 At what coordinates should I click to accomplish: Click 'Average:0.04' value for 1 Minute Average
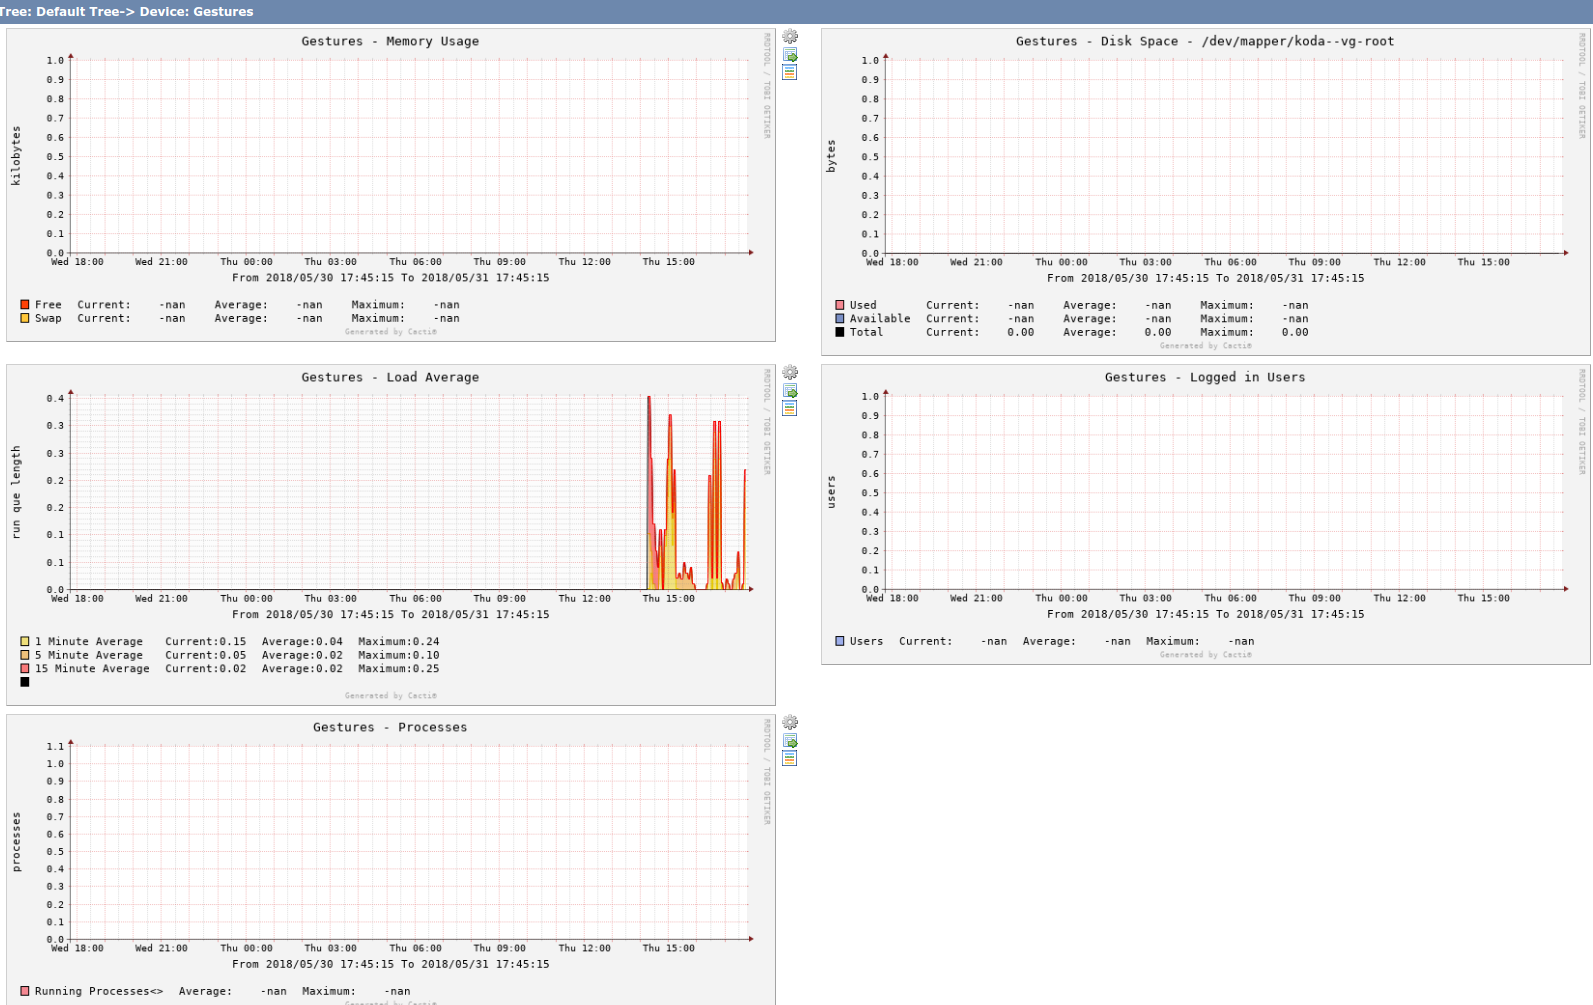(x=302, y=642)
